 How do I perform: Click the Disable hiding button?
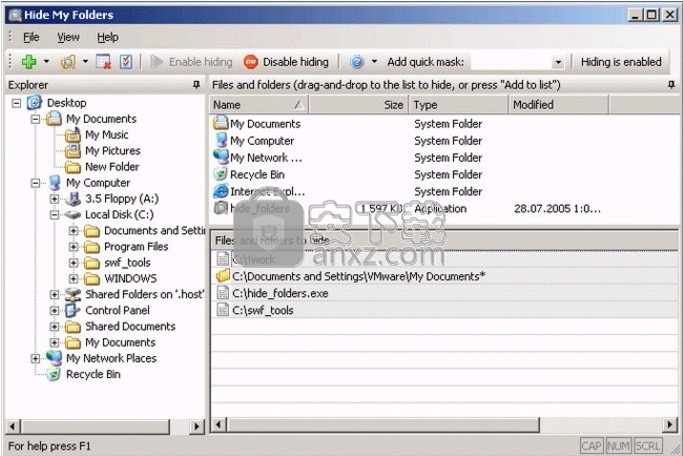(286, 62)
